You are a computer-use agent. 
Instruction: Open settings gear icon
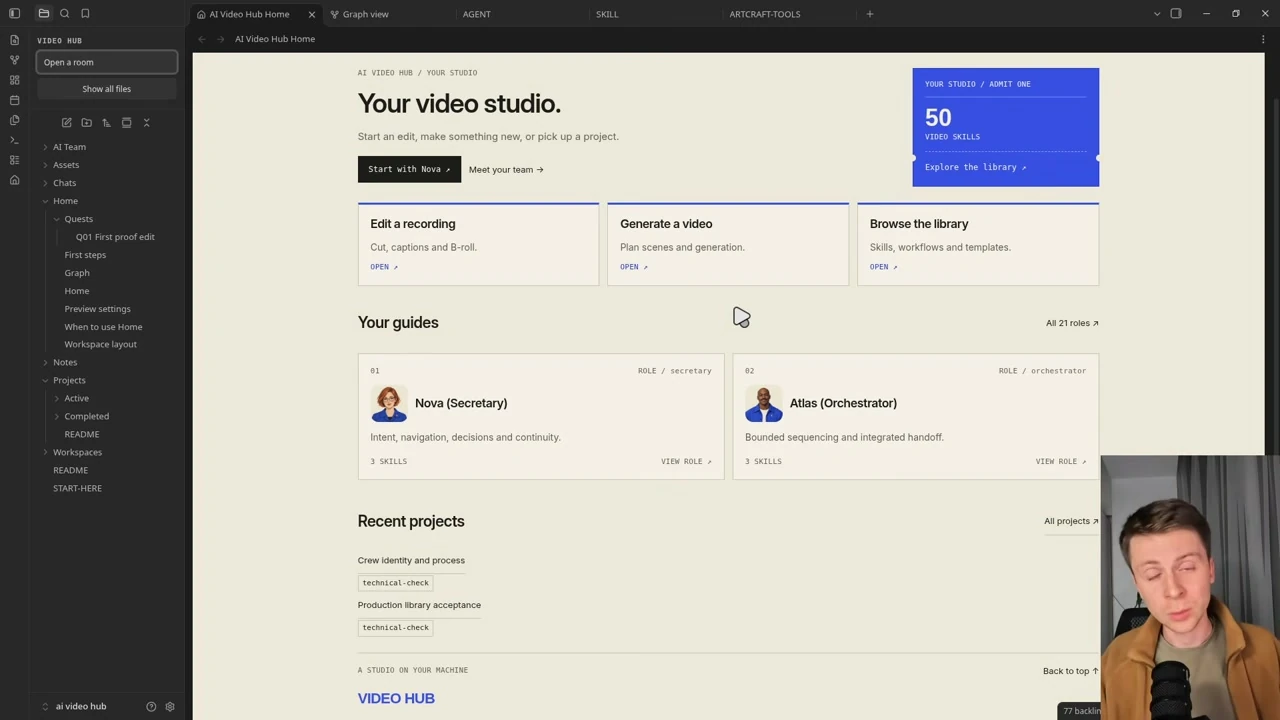(x=170, y=706)
